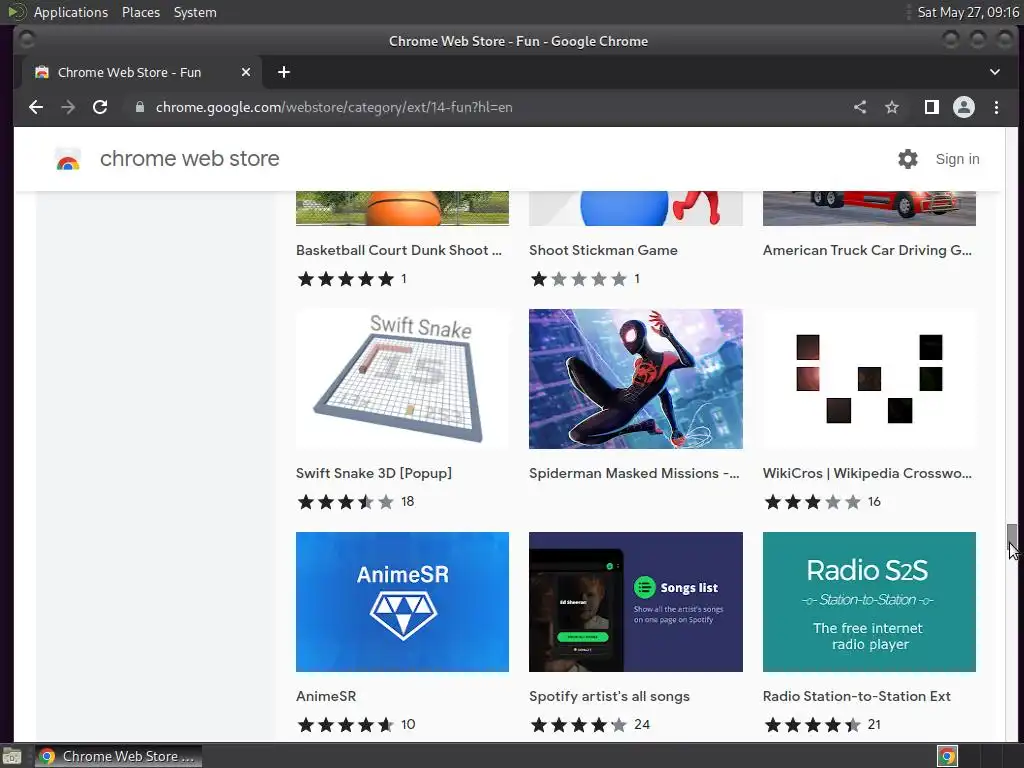This screenshot has height=768, width=1024.
Task: Click Shoot Stickman one-star rating
Action: (579, 279)
